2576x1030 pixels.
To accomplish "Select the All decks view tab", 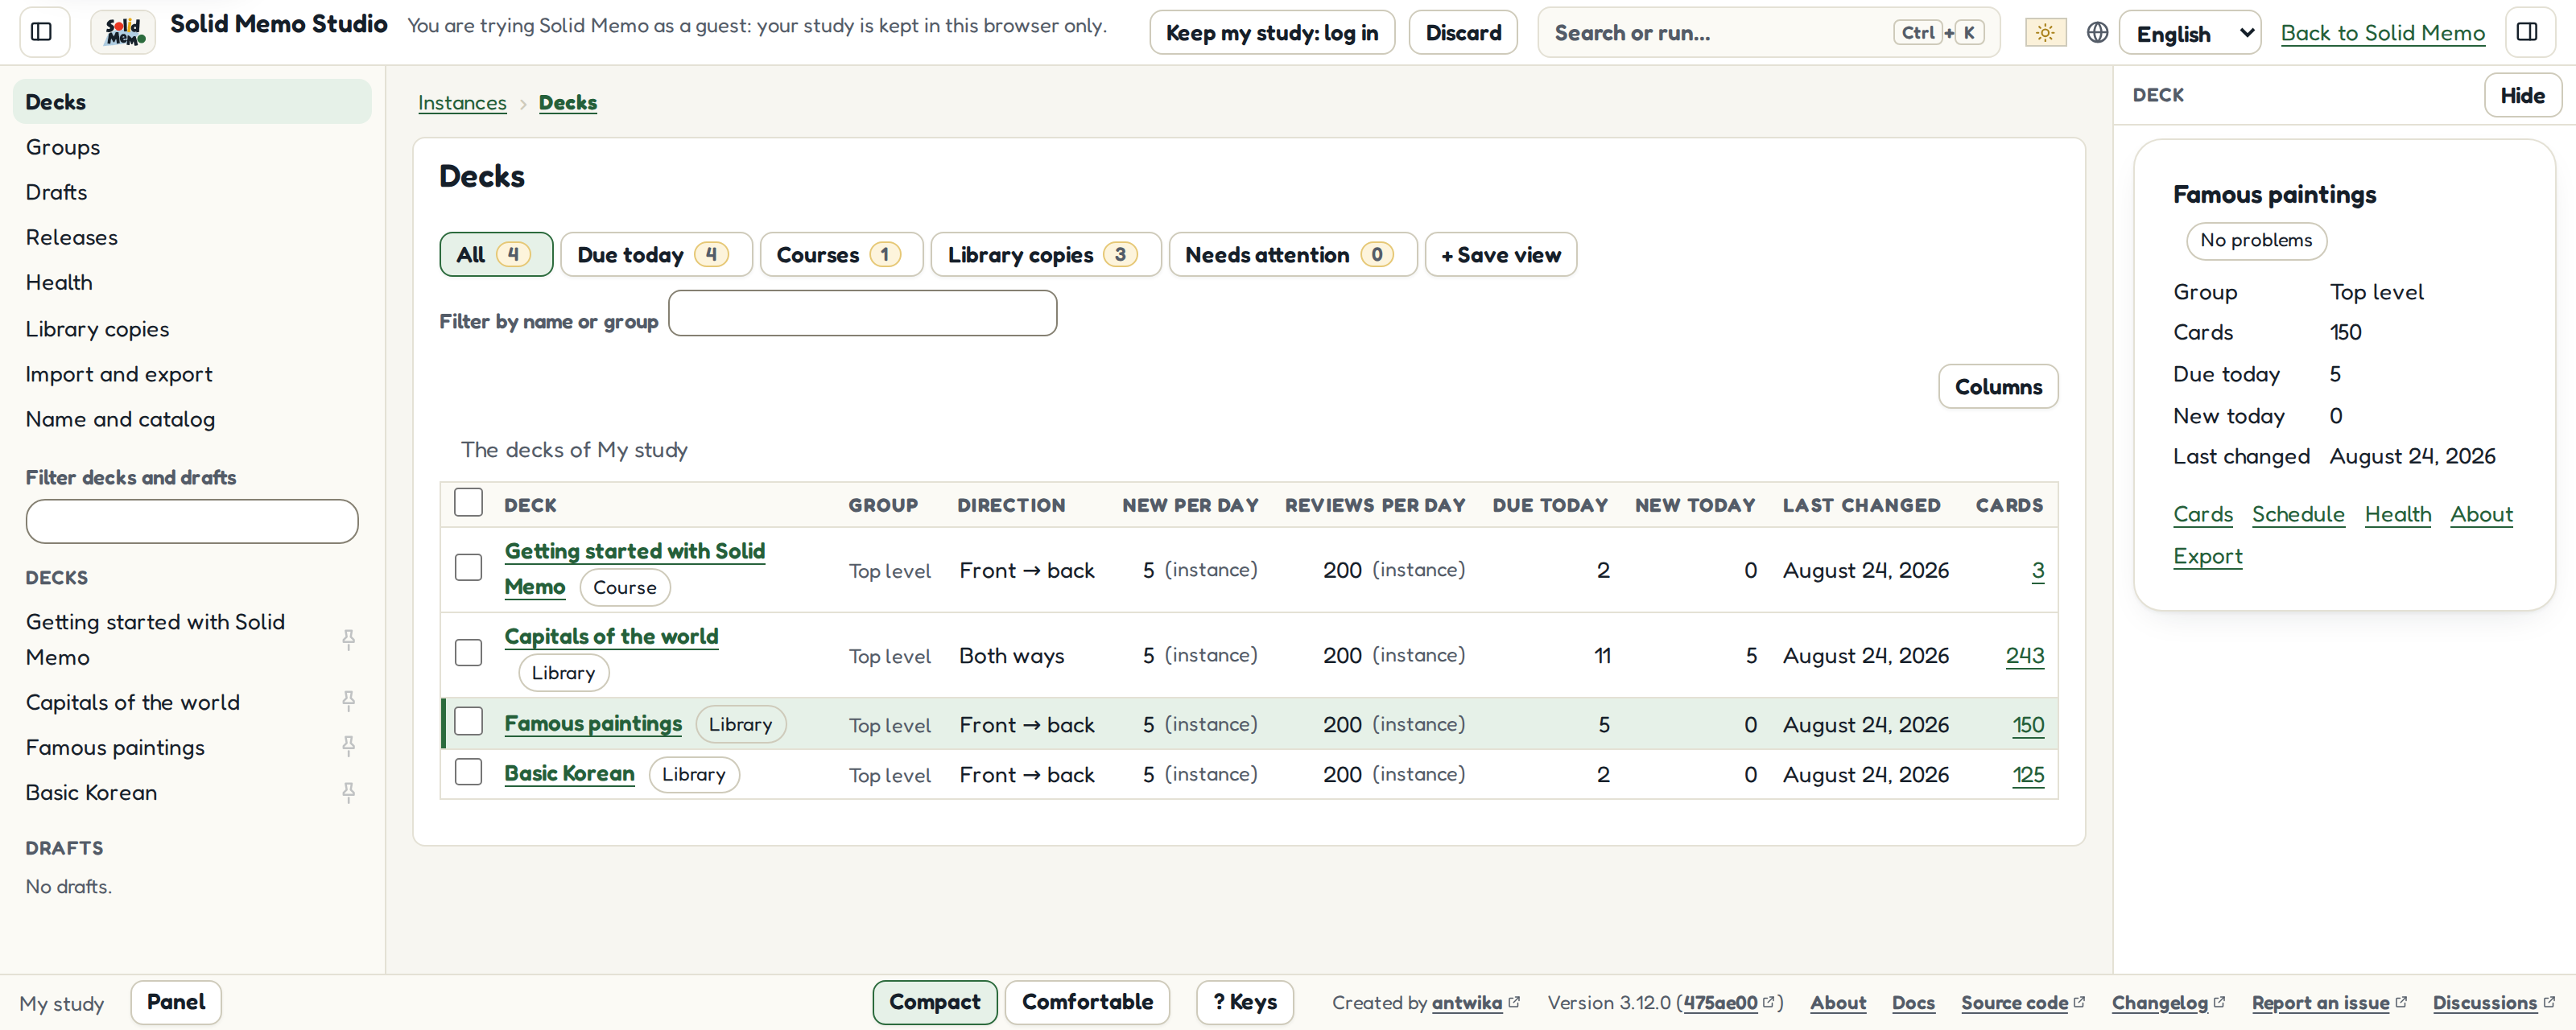I will 496,254.
